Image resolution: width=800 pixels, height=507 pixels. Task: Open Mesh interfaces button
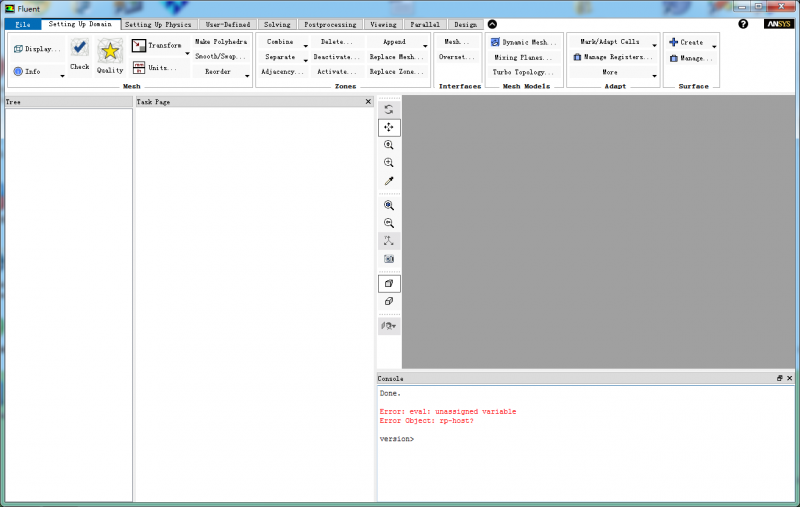click(457, 42)
